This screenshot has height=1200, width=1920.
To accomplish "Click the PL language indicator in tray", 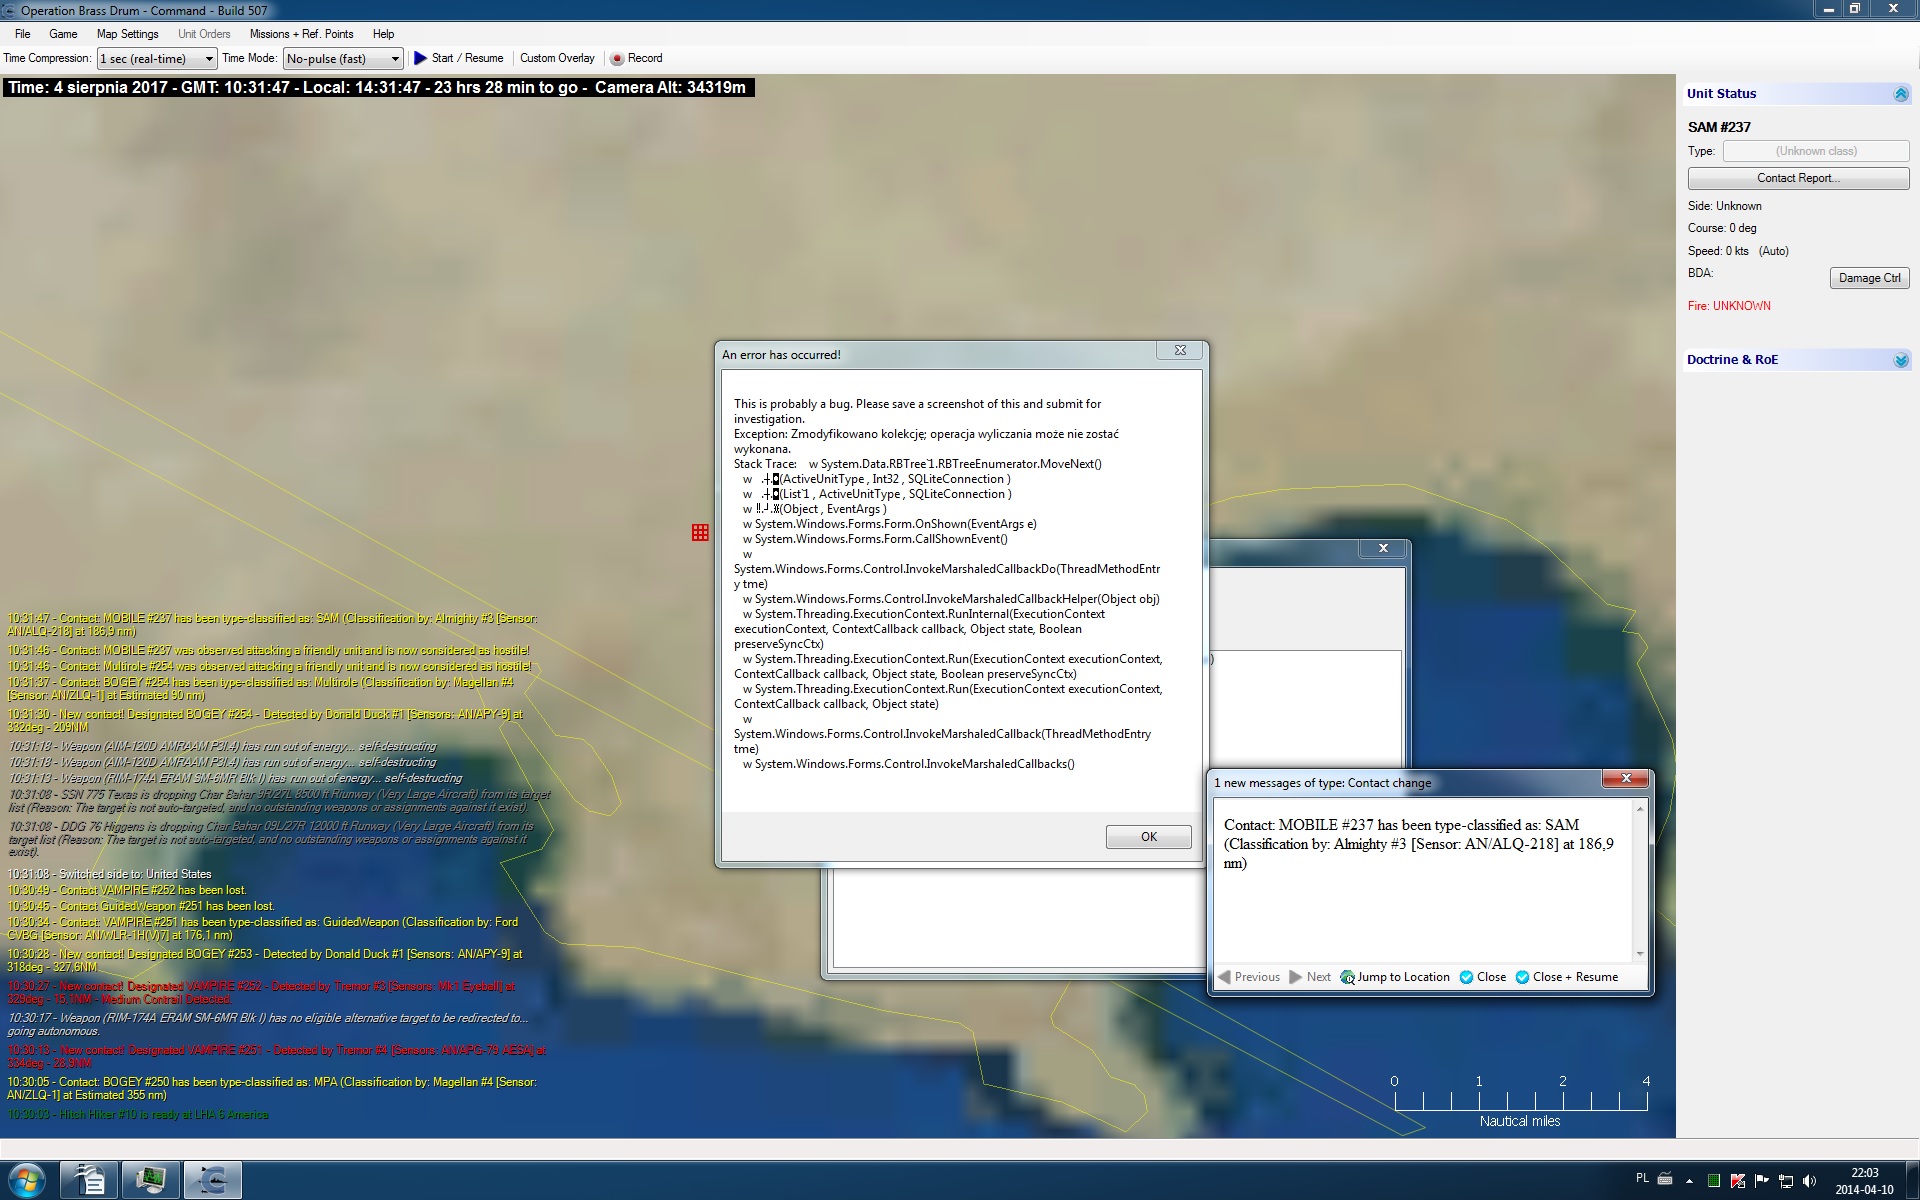I will [1642, 1179].
